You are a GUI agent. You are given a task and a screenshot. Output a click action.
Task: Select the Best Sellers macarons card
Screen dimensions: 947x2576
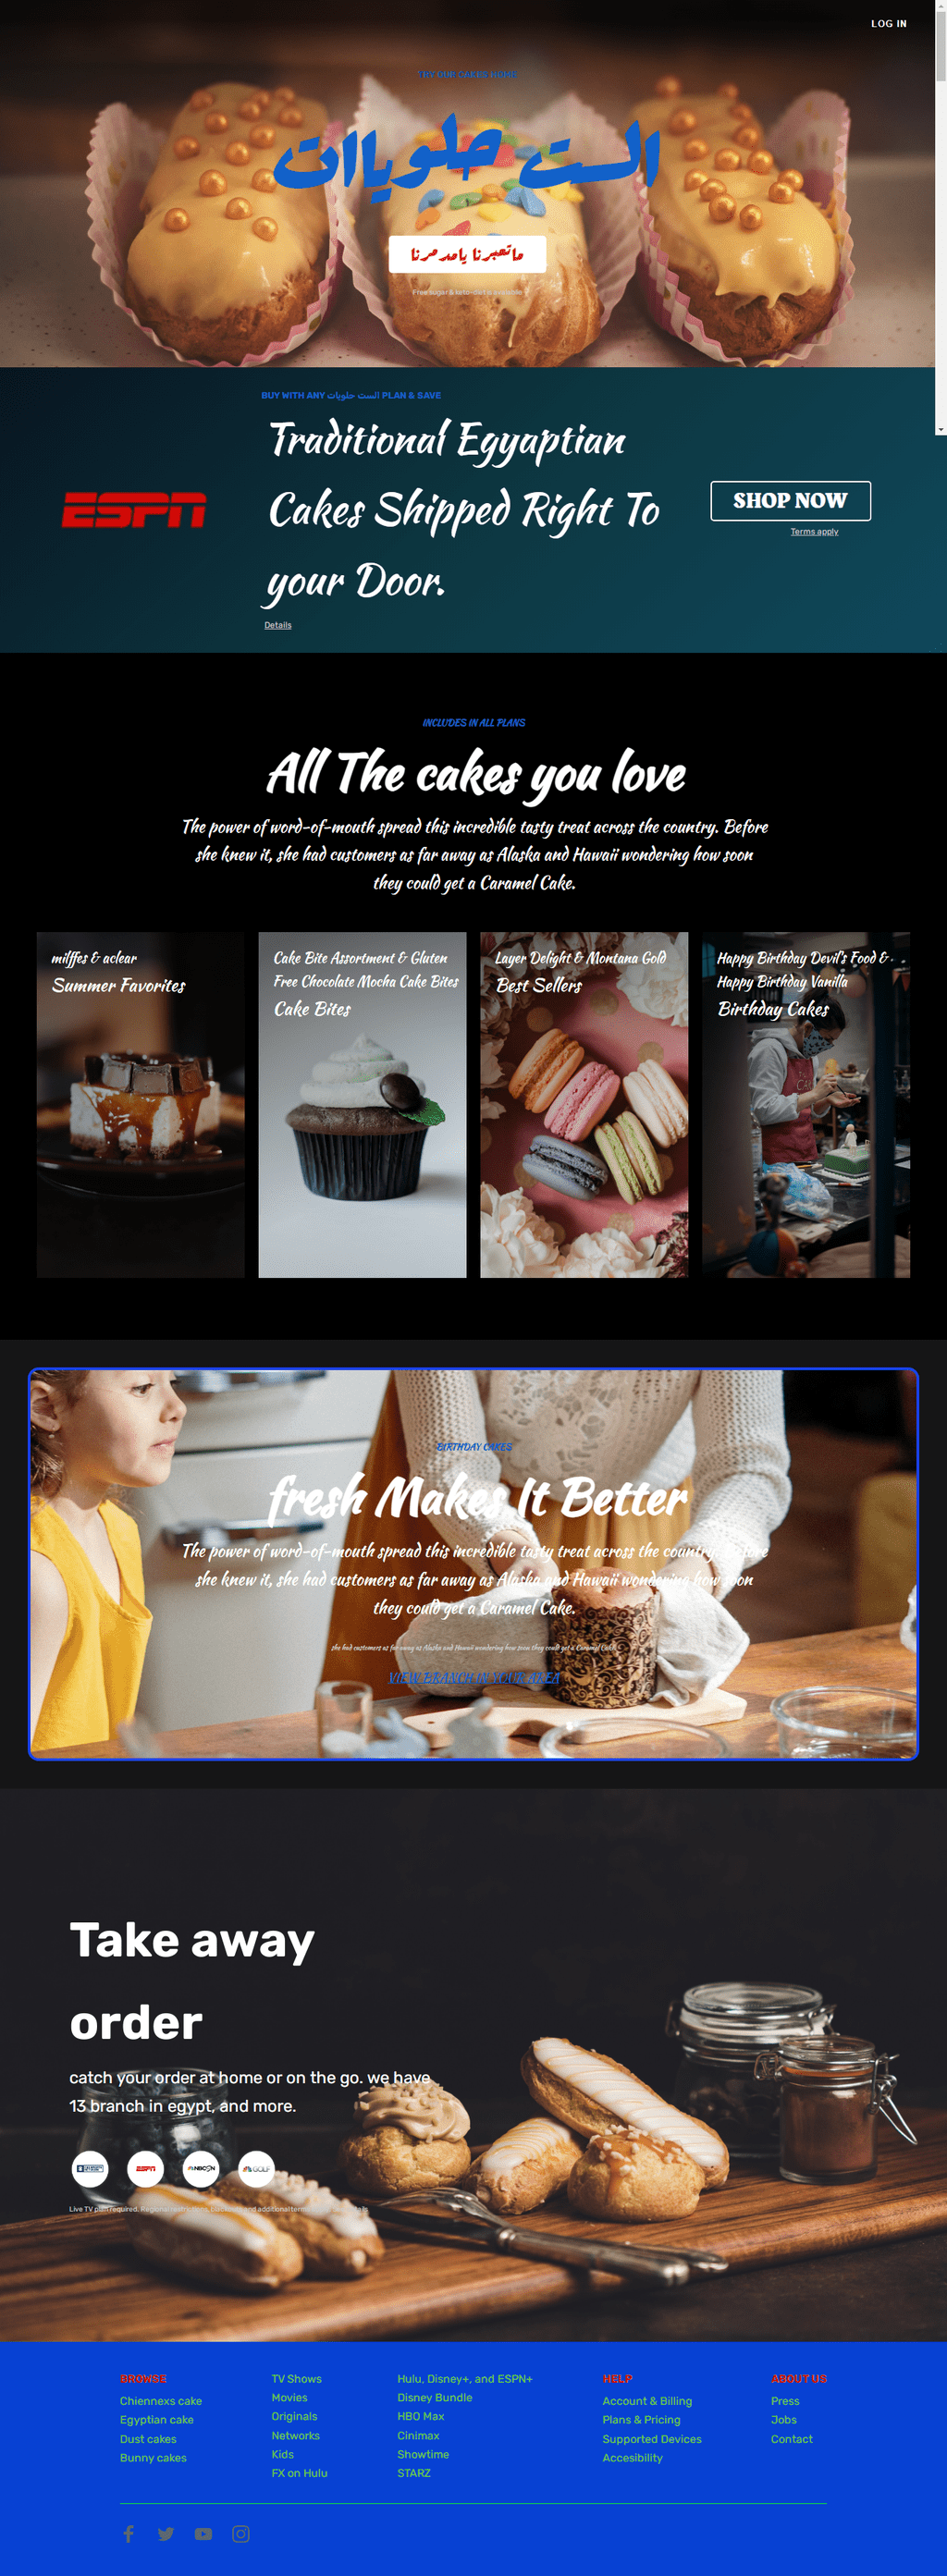coord(584,1104)
